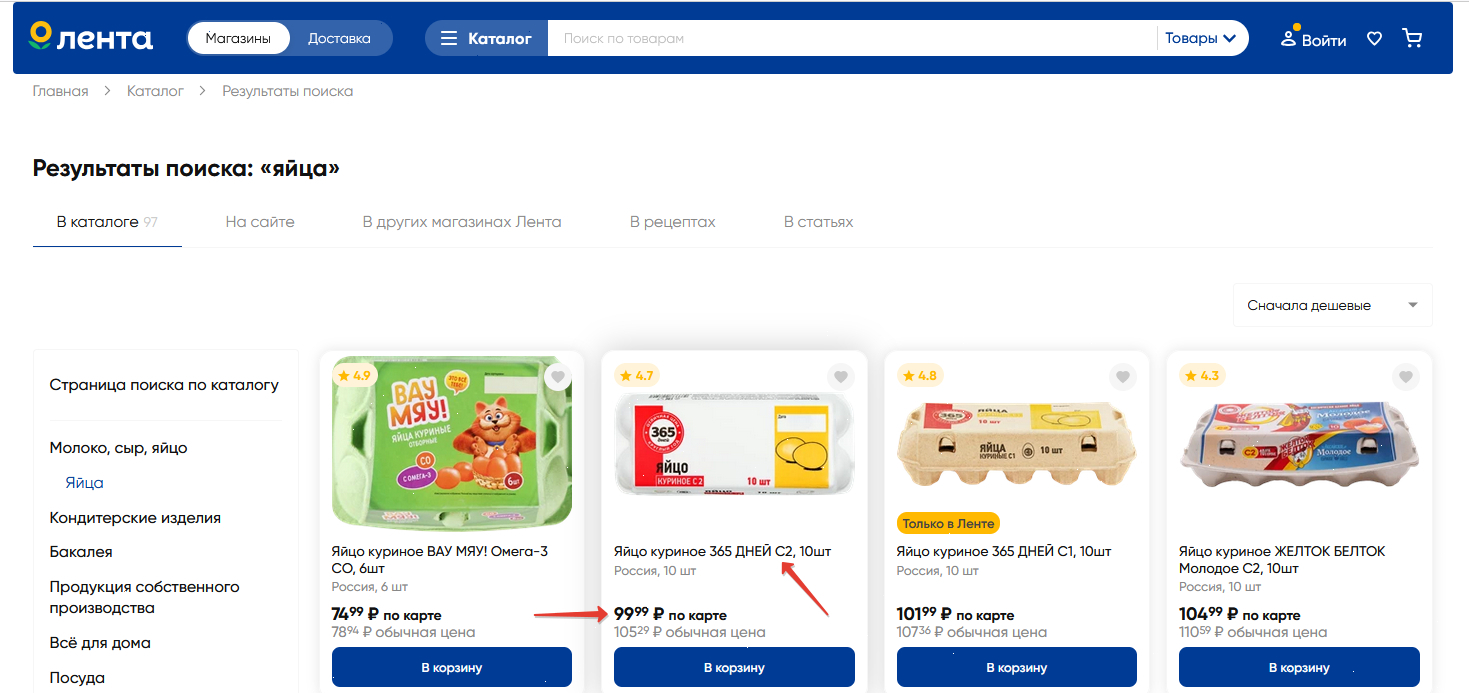Image resolution: width=1469 pixels, height=693 pixels.
Task: Favorite the 365 ДНЕЙ С2 eggs
Action: click(841, 377)
